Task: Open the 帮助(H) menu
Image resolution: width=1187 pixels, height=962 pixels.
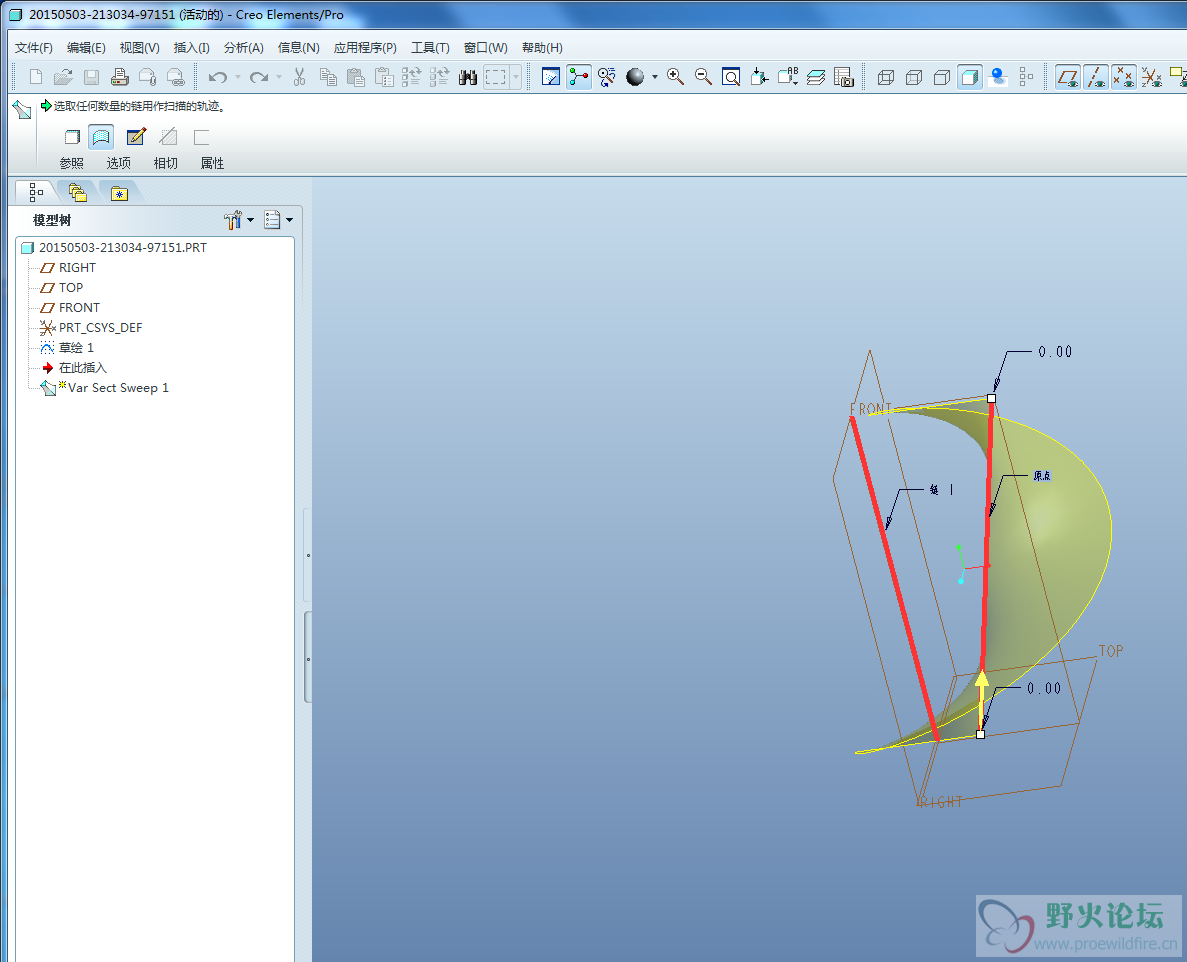Action: 542,48
